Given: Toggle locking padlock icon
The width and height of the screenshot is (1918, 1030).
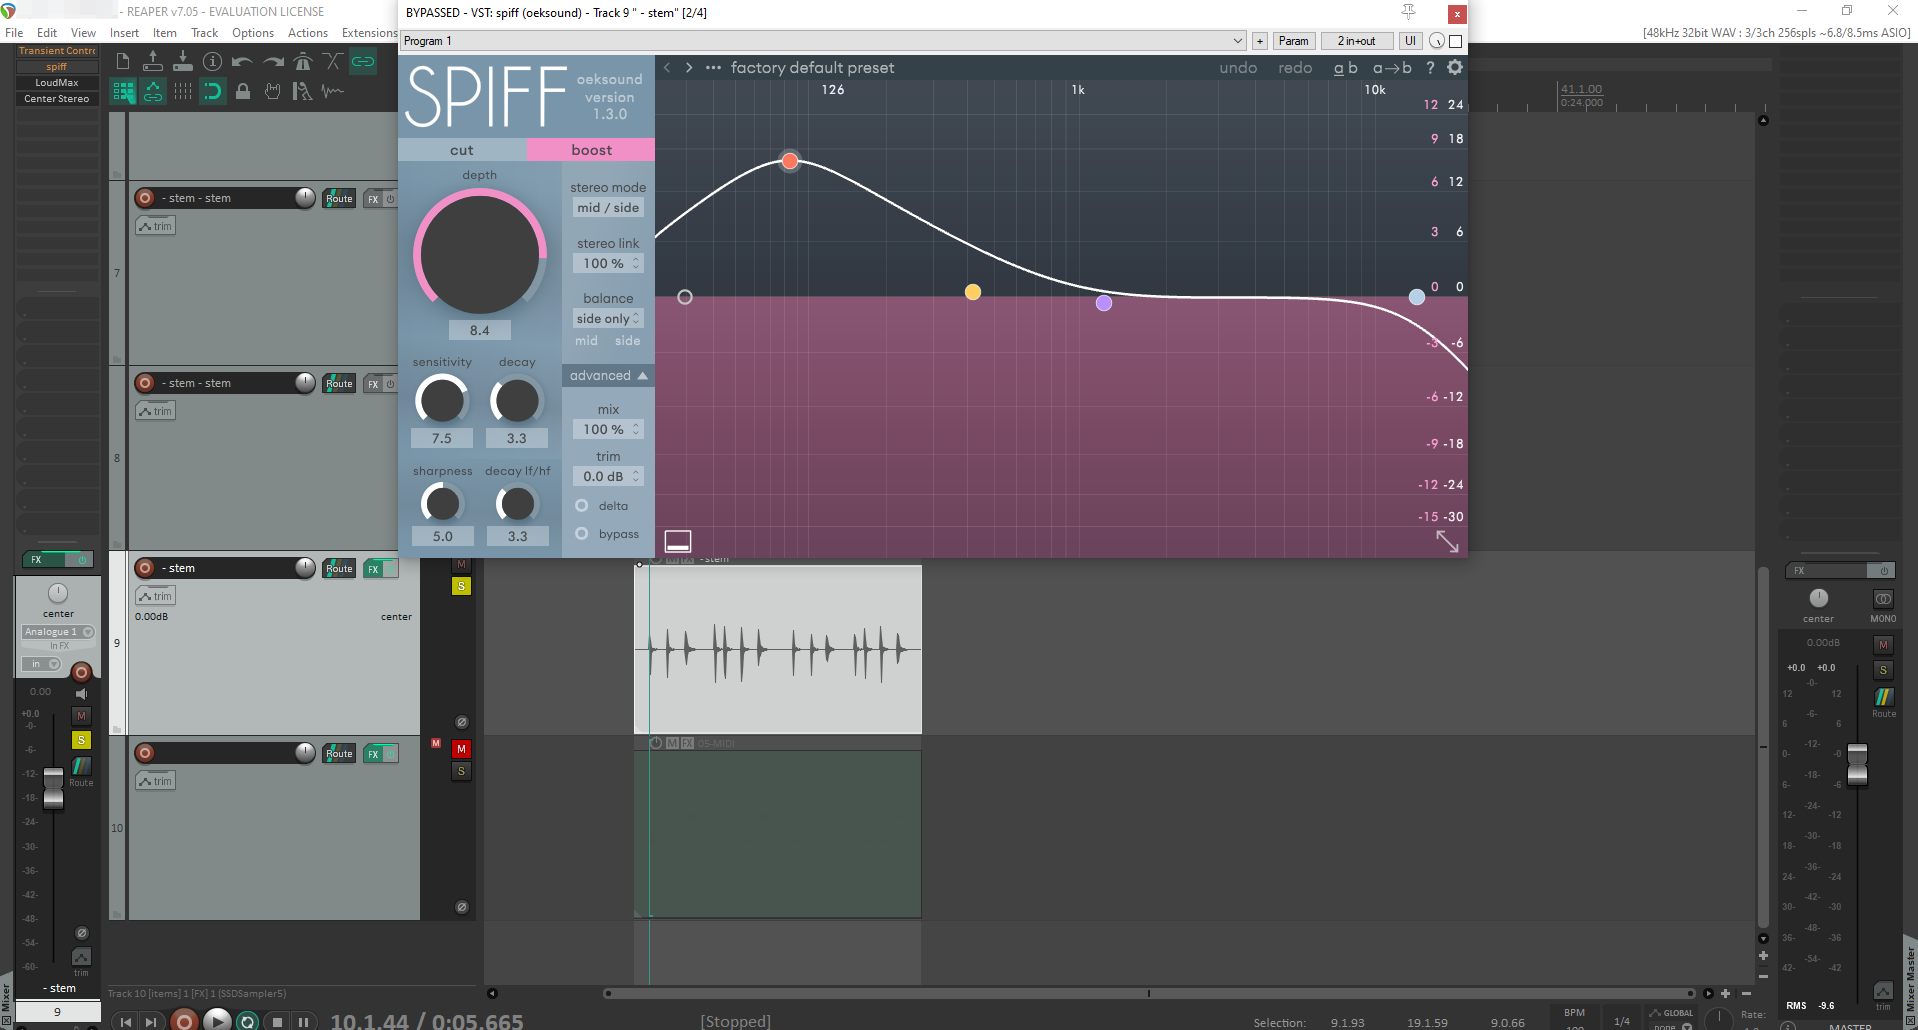Looking at the screenshot, I should [243, 92].
